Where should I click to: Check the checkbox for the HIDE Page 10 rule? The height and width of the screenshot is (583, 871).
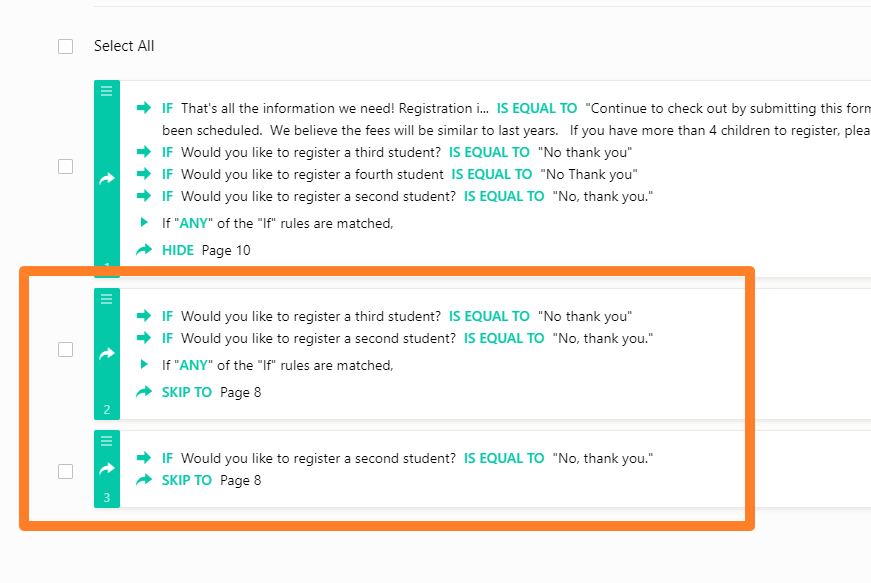pyautogui.click(x=66, y=167)
